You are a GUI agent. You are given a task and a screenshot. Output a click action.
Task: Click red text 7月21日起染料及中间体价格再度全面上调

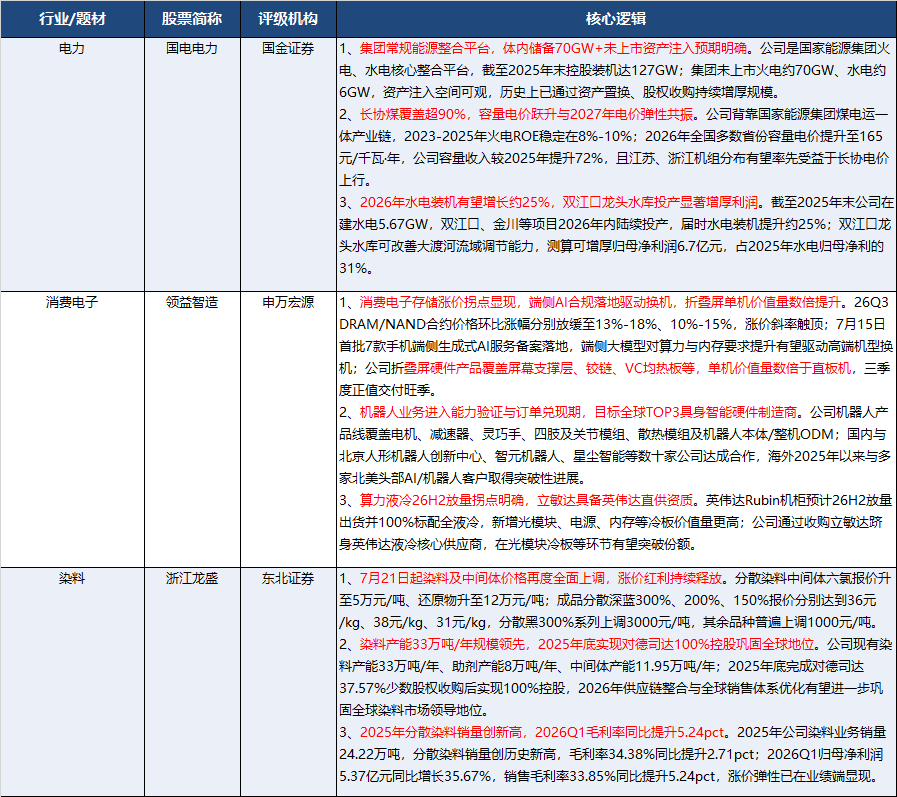point(482,578)
